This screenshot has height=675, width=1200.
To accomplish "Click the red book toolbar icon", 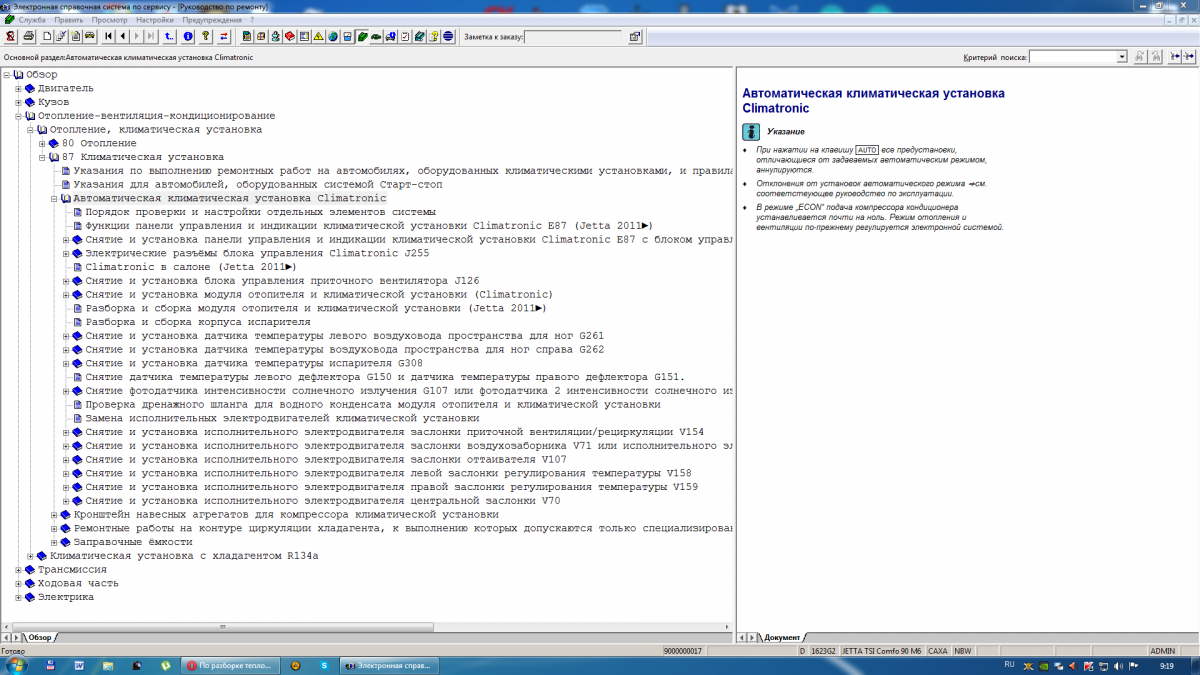I will 290,37.
